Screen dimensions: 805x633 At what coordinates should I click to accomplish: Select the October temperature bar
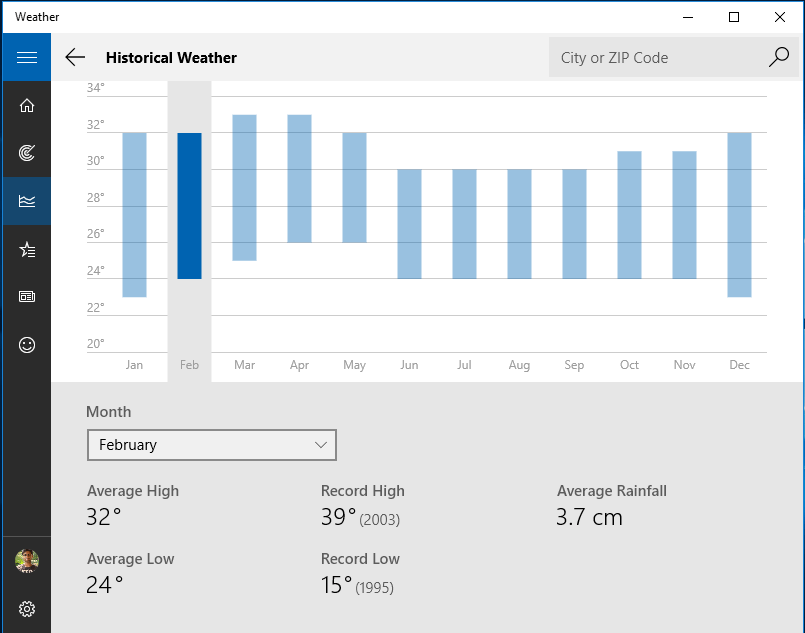tap(629, 215)
